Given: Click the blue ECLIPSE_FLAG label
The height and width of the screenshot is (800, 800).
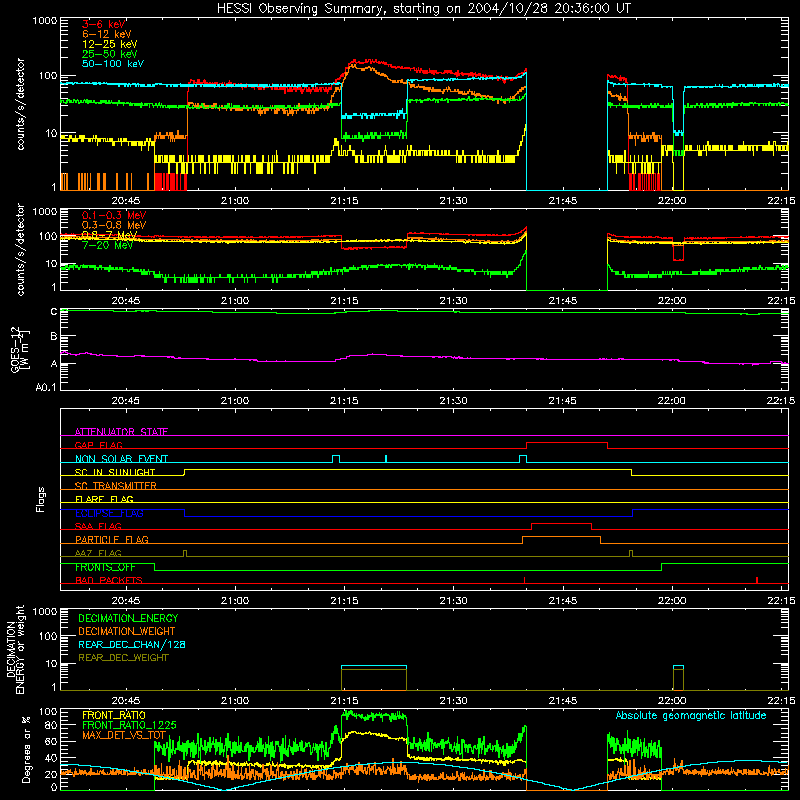Looking at the screenshot, I should [x=109, y=513].
